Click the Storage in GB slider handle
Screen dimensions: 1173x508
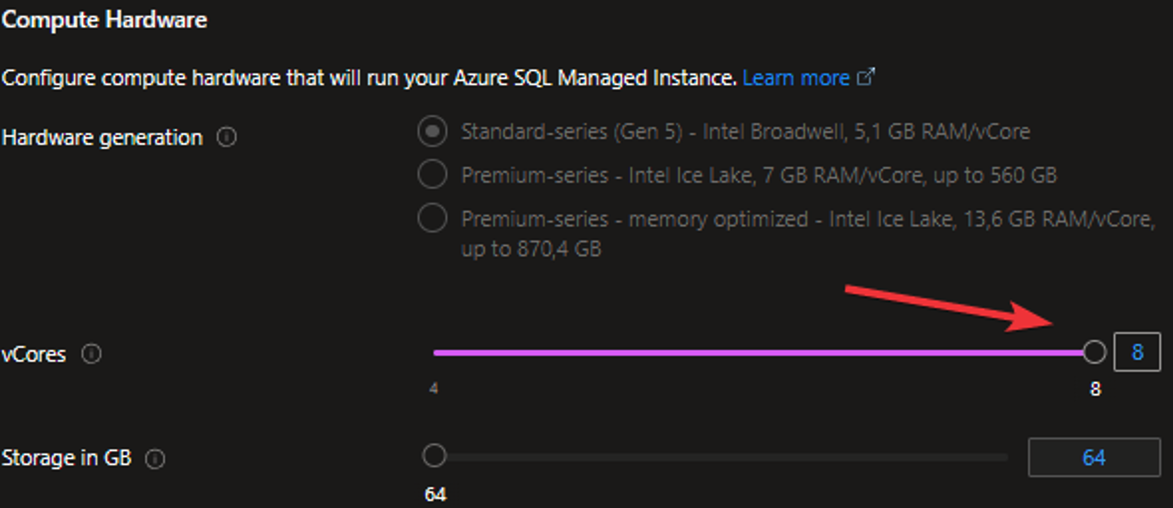pyautogui.click(x=434, y=456)
